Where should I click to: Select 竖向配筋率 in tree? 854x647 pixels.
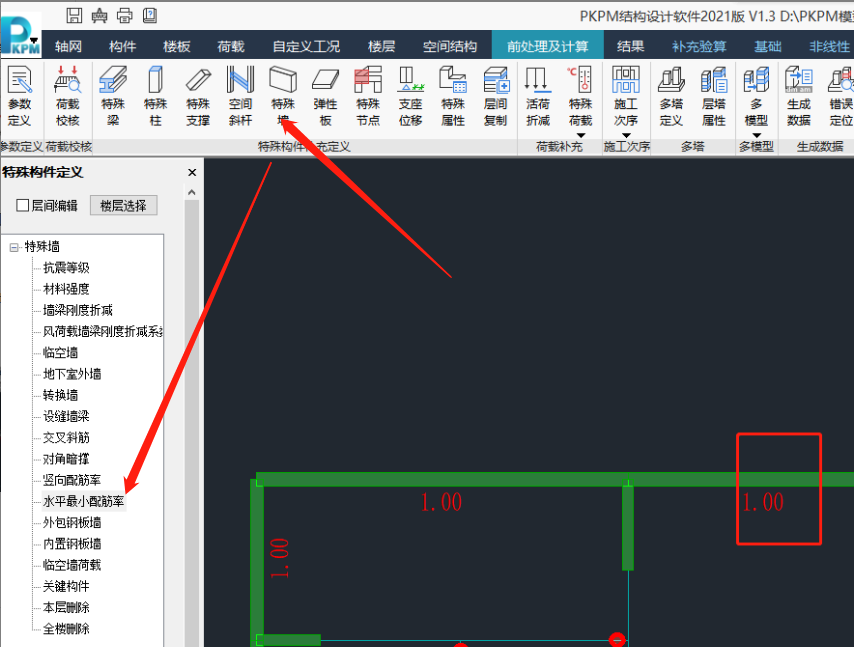(x=72, y=480)
